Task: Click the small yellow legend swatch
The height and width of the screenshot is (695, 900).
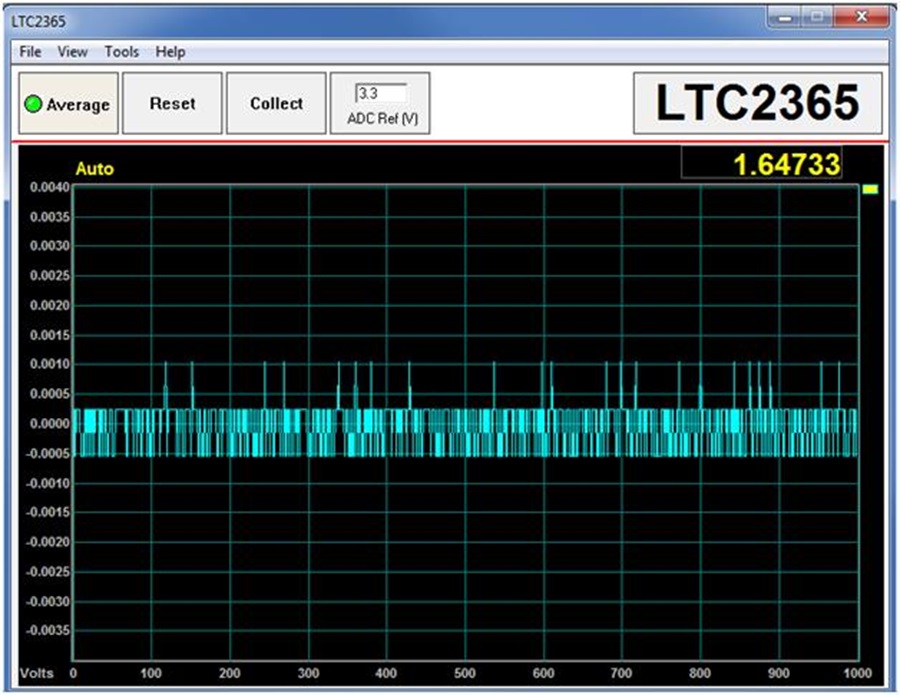Action: (x=870, y=189)
